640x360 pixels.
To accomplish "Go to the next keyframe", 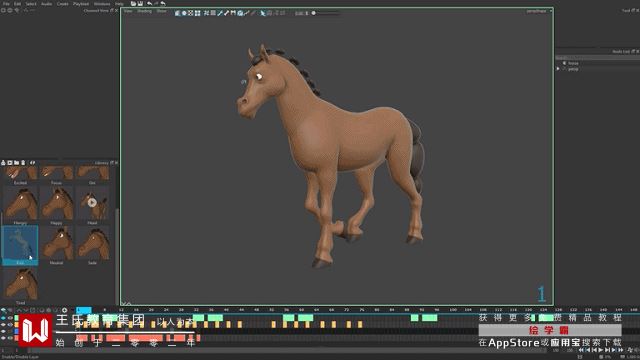I will coord(614,350).
